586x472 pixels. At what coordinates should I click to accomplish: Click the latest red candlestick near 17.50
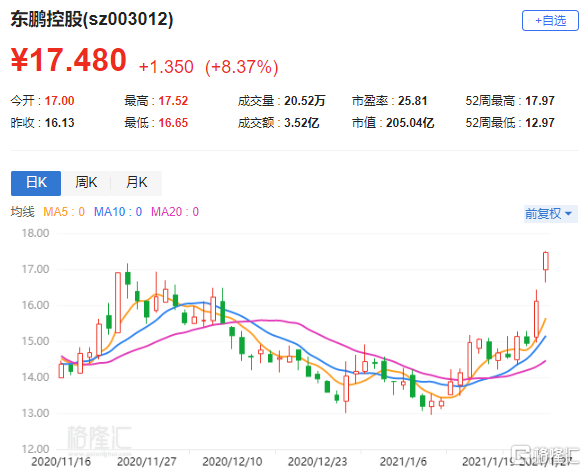point(546,261)
